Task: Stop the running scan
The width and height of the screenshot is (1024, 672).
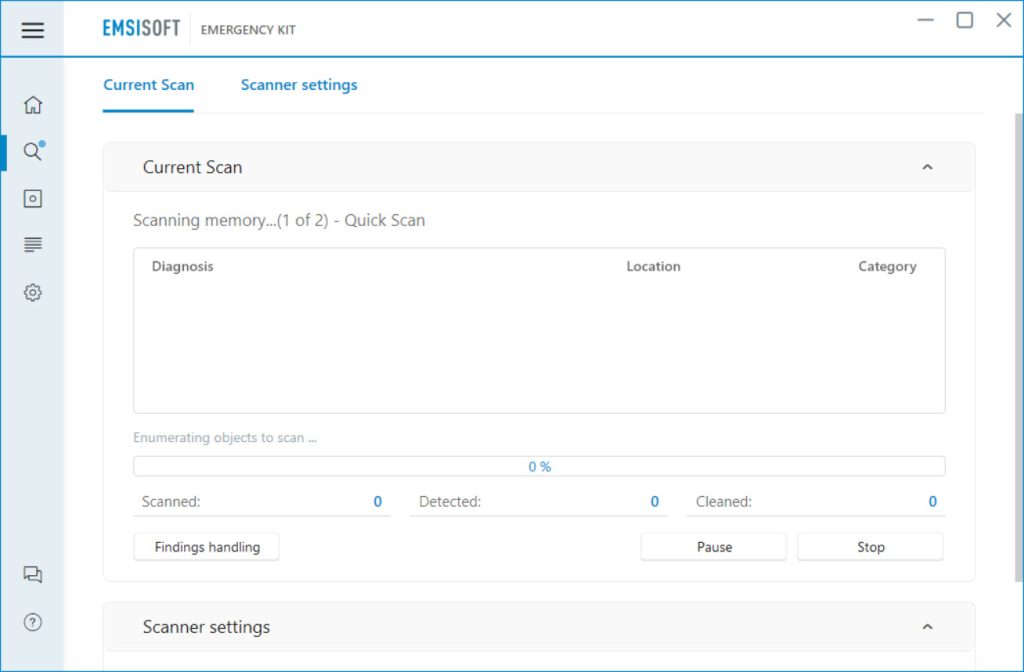Action: (x=871, y=547)
